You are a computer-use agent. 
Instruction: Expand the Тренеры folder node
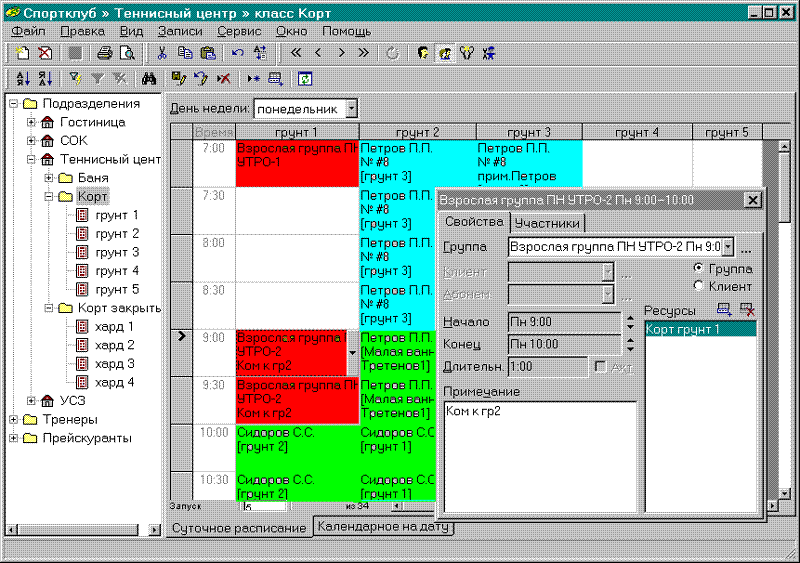coord(14,420)
